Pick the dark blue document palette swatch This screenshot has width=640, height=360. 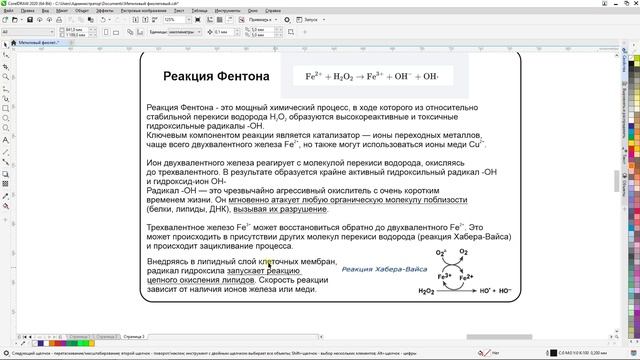tap(40, 344)
